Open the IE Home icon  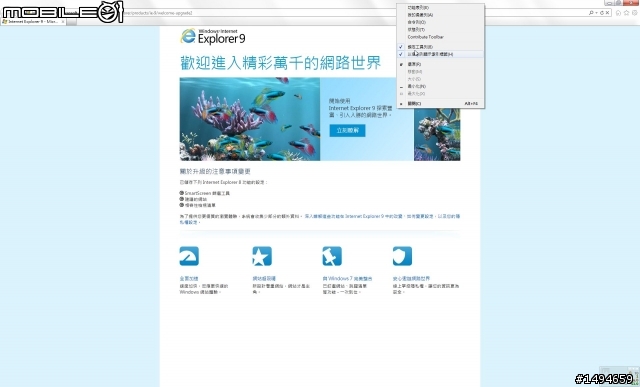pyautogui.click(x=618, y=13)
